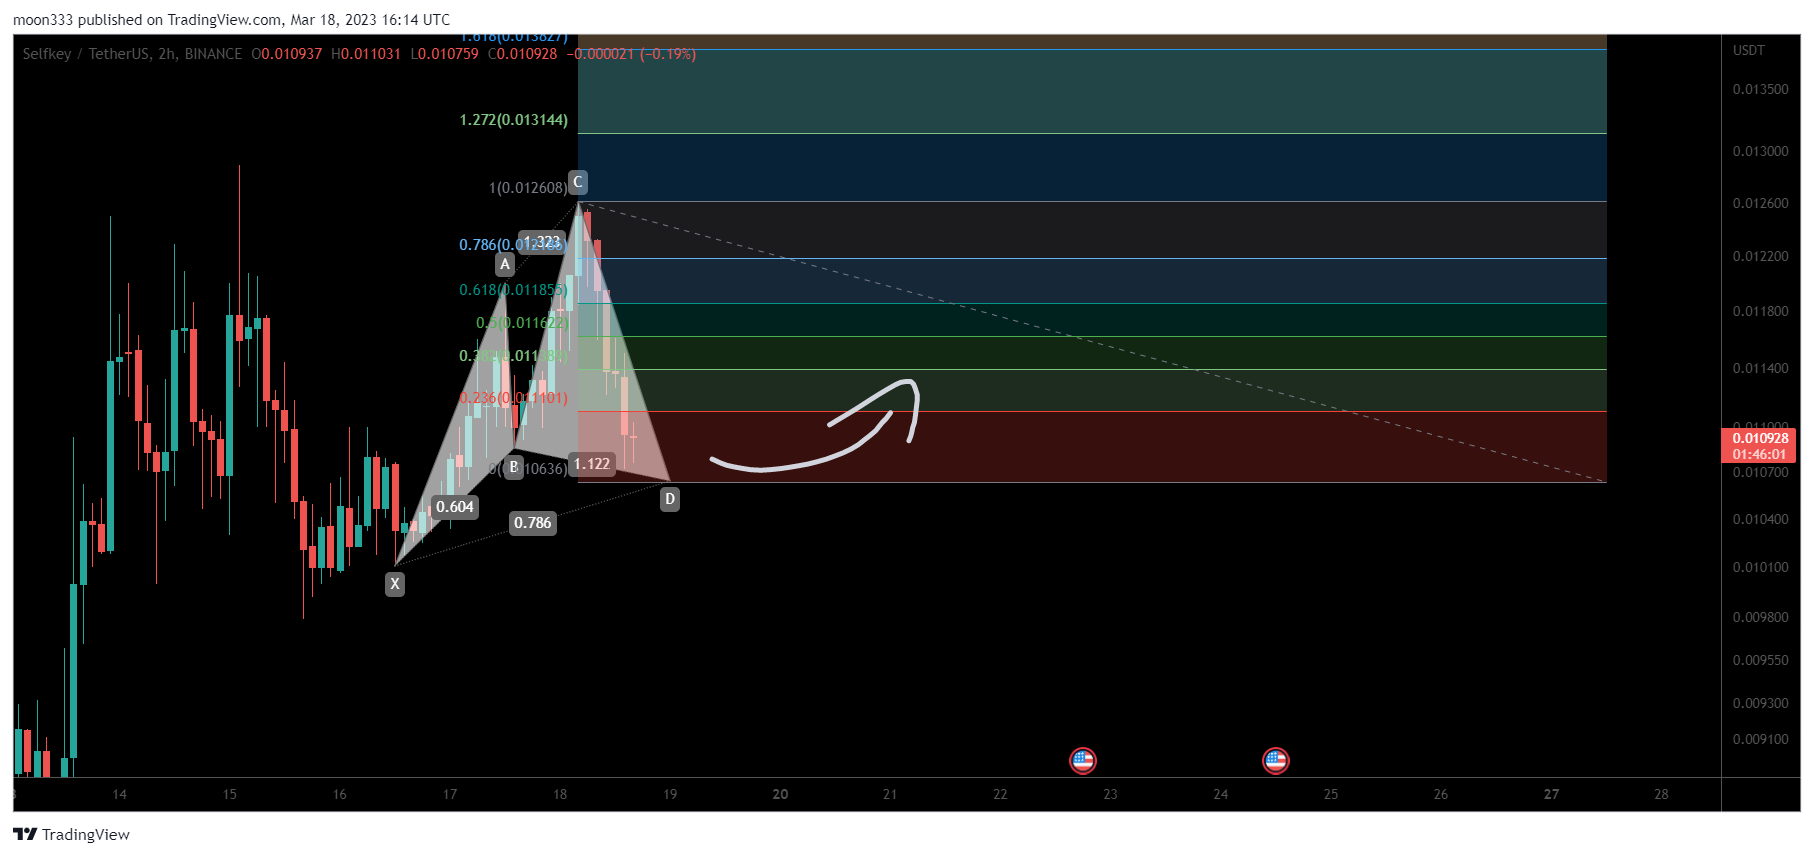
Task: Click date 17 on the time axis
Action: (450, 794)
